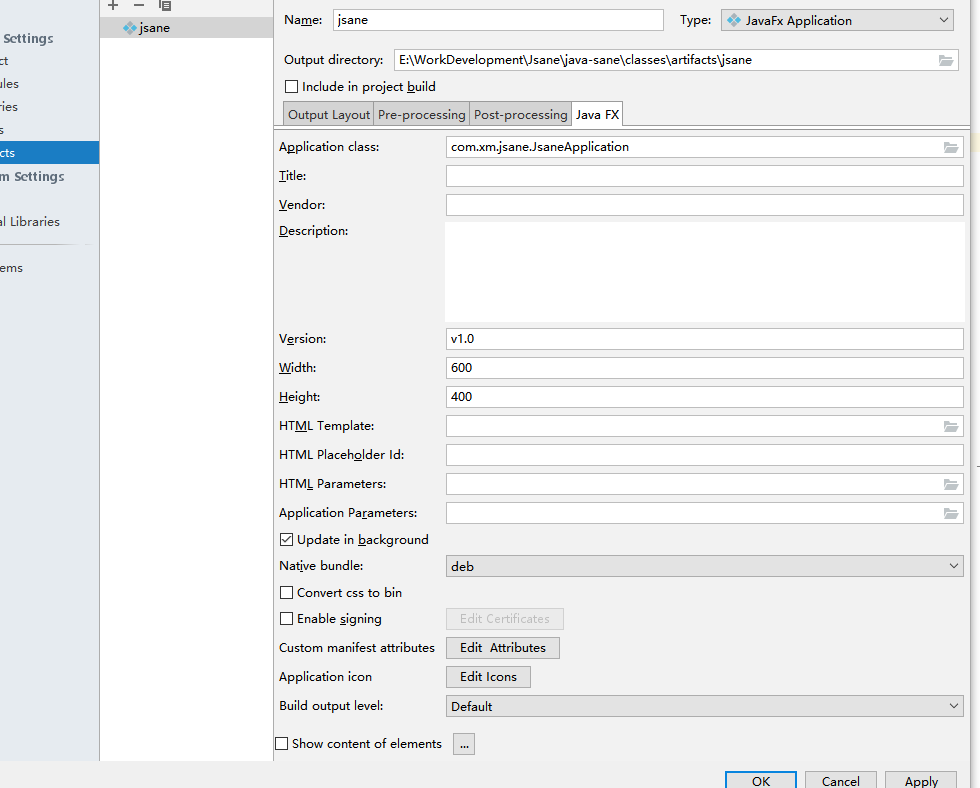Open the HTML Parameters browse icon
Image resolution: width=980 pixels, height=788 pixels.
pyautogui.click(x=951, y=484)
